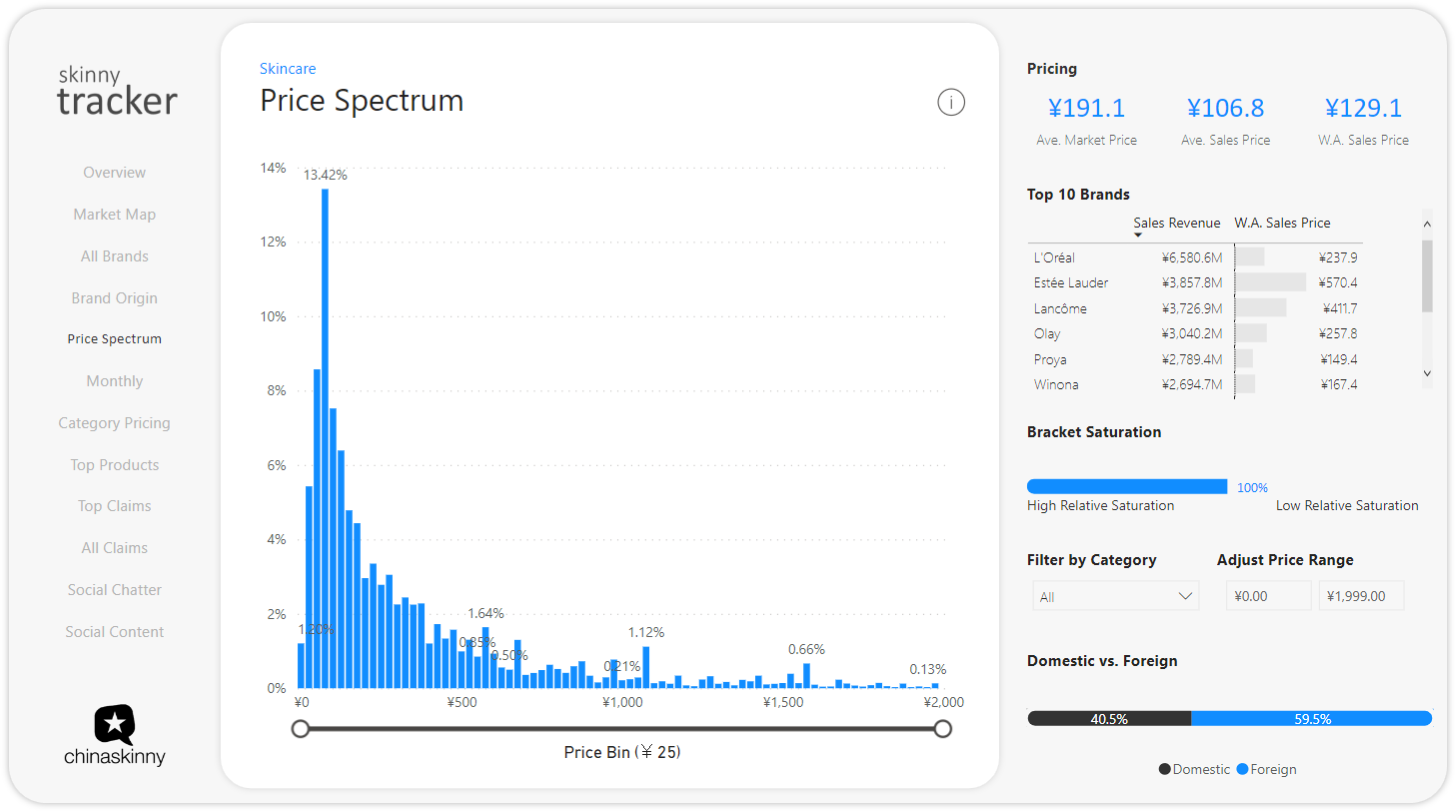1456x812 pixels.
Task: Click the skinny tracker logo
Action: [x=117, y=91]
